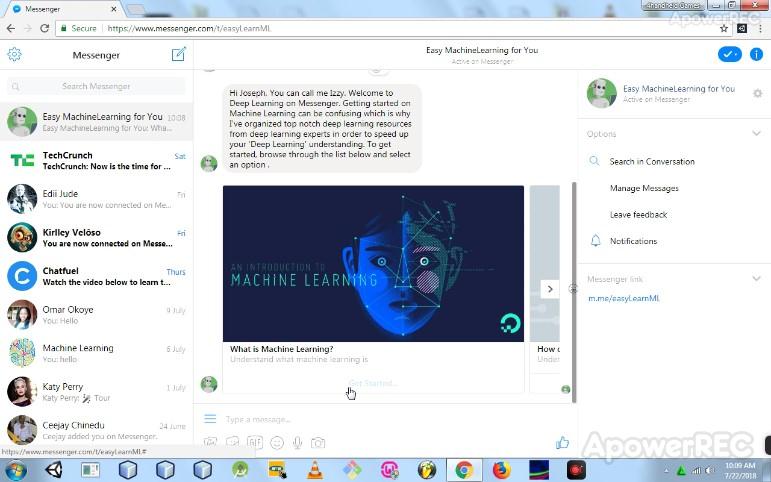Select Search in Conversation option

(652, 161)
